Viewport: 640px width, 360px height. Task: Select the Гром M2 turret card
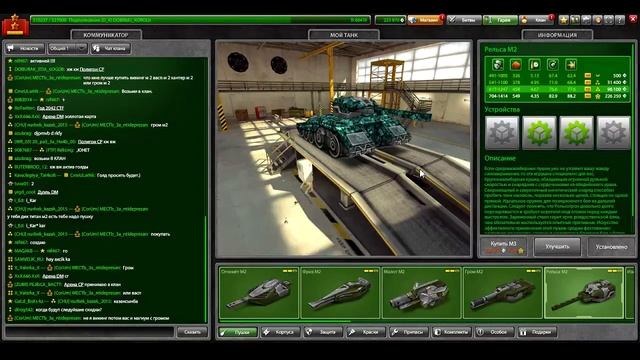pyautogui.click(x=502, y=293)
